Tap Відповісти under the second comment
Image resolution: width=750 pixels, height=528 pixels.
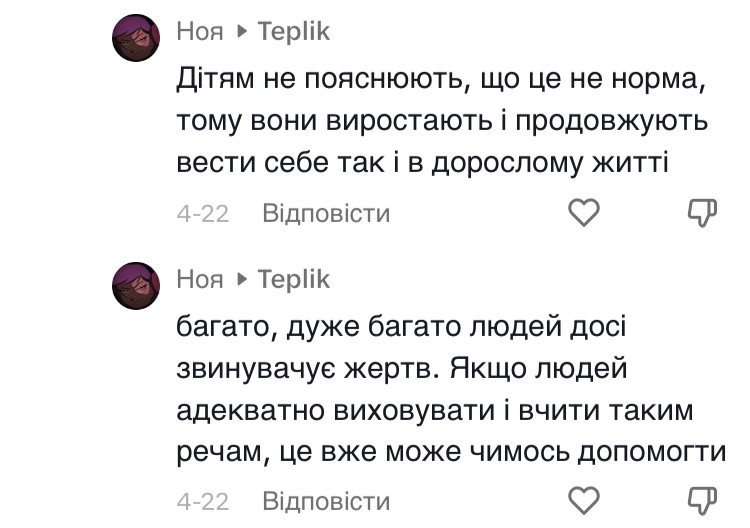tap(325, 500)
